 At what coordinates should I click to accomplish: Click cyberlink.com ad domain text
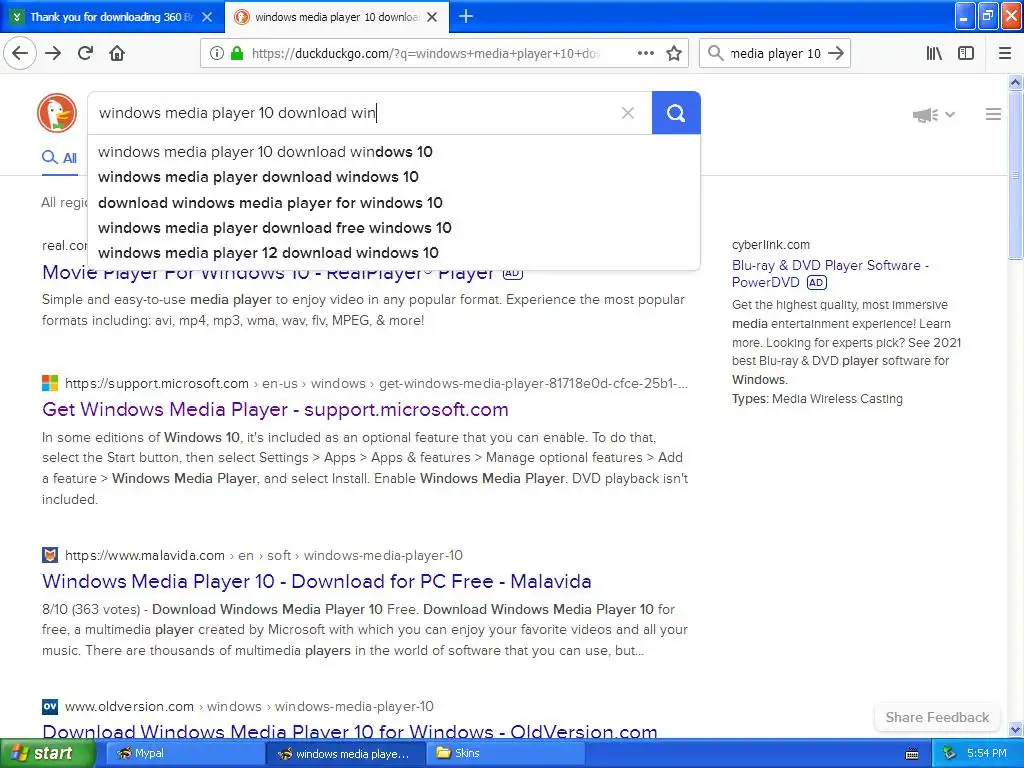[x=771, y=245]
